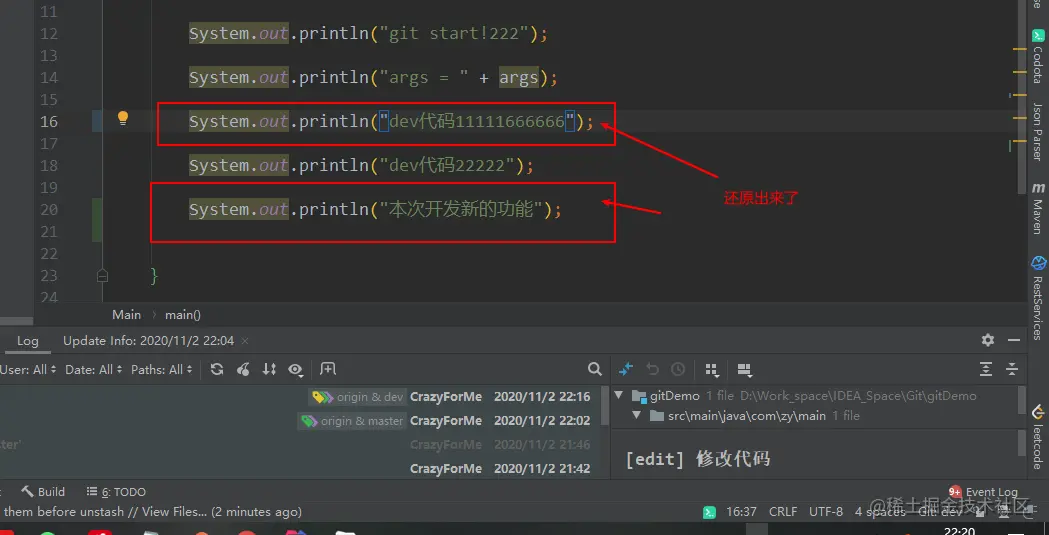The image size is (1049, 535).
Task: Open a new Git log tab
Action: pos(328,368)
